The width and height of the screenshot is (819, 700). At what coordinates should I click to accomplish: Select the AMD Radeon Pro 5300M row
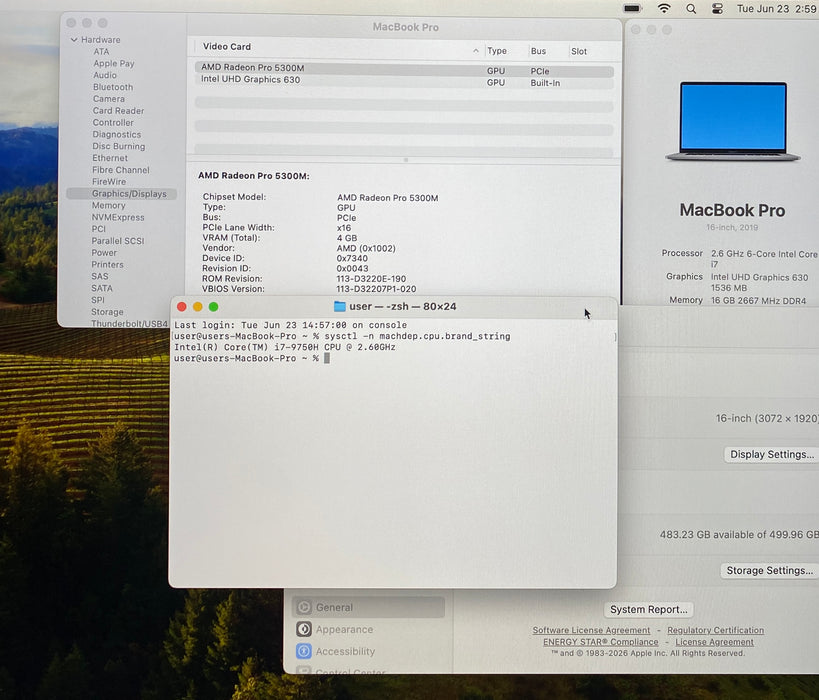pyautogui.click(x=404, y=69)
